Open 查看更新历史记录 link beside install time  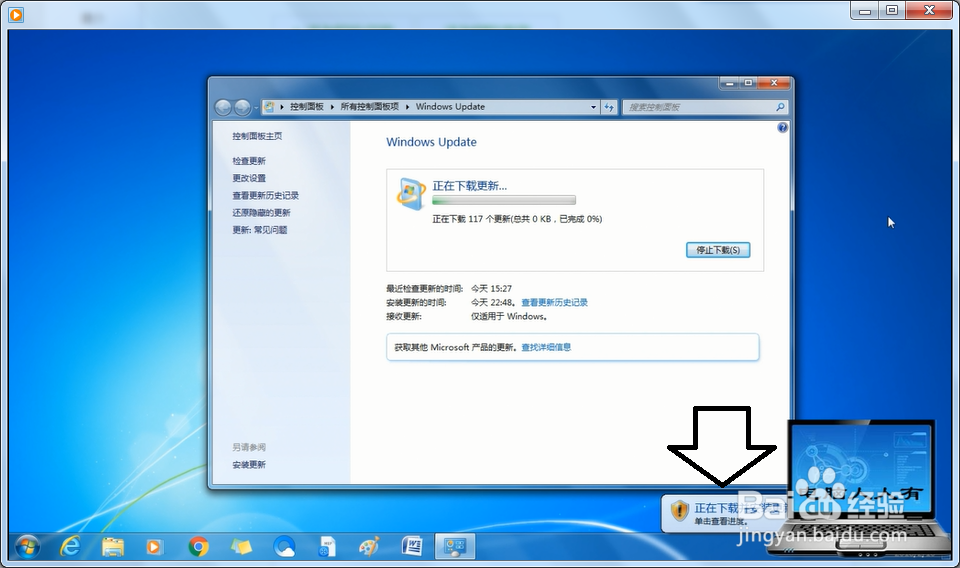pyautogui.click(x=554, y=302)
